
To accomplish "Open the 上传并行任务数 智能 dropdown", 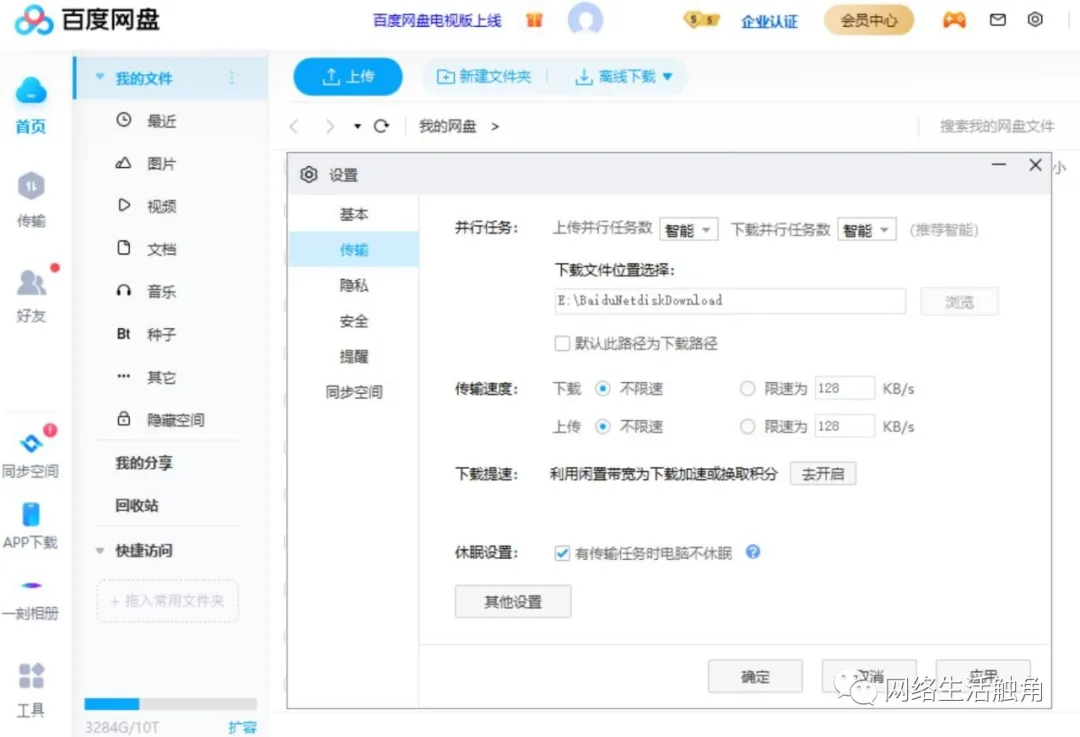I will tap(688, 229).
